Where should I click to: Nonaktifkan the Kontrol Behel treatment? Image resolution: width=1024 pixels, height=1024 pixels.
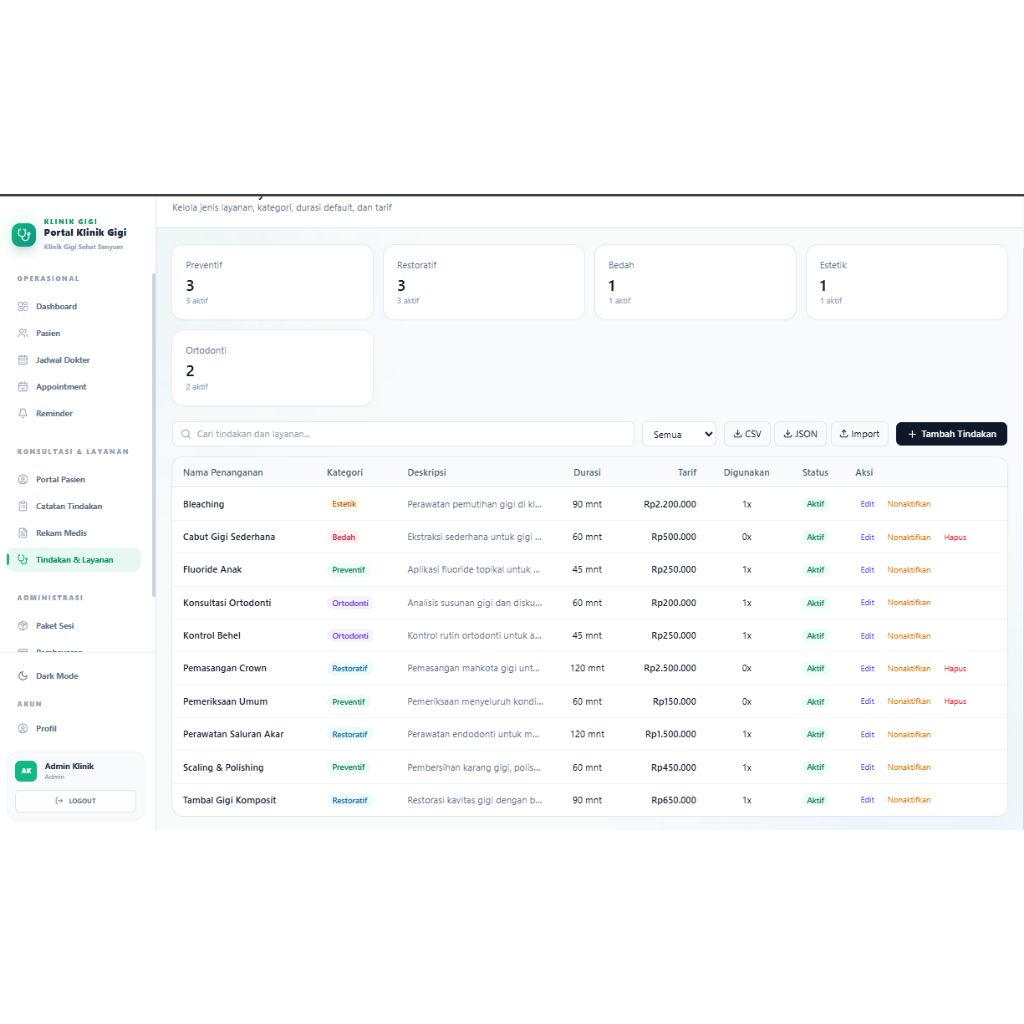(x=908, y=635)
